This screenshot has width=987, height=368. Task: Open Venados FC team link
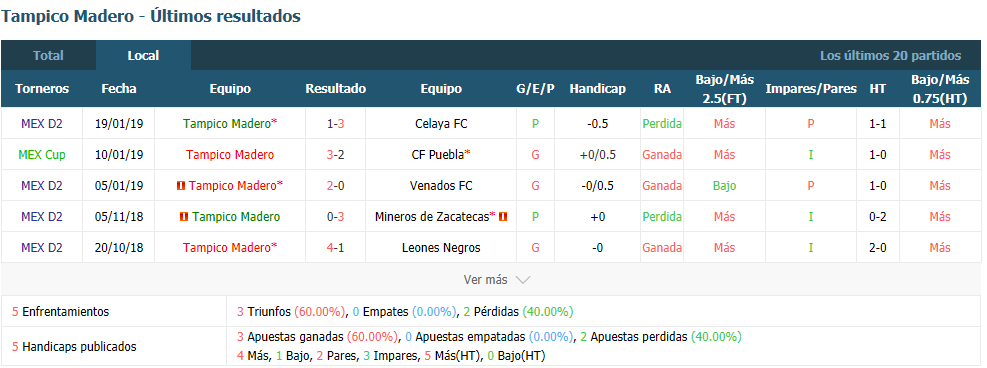(441, 186)
